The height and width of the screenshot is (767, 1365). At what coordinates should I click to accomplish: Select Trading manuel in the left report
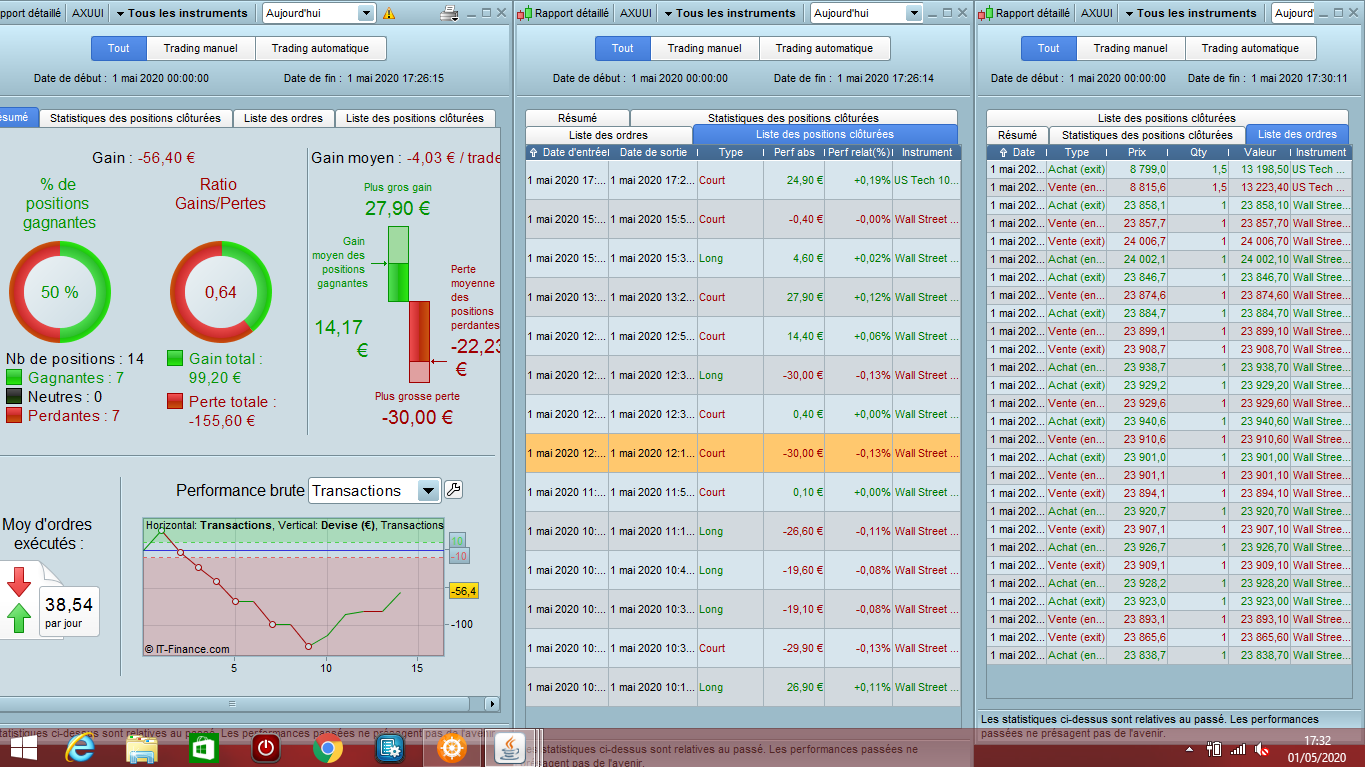(201, 48)
